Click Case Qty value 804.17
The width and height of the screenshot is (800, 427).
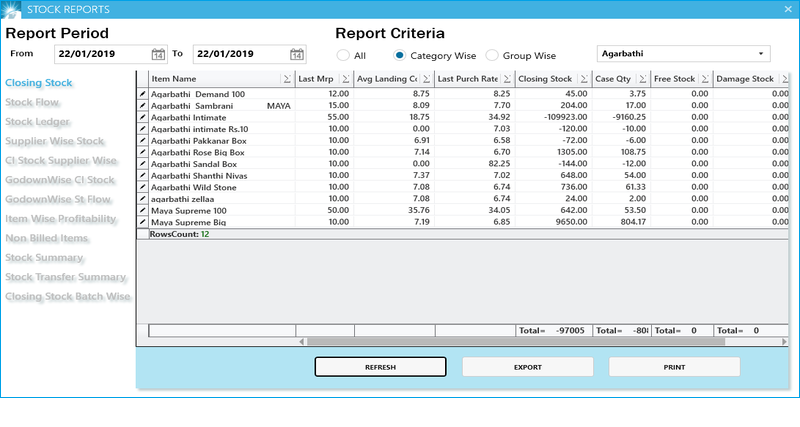635,222
